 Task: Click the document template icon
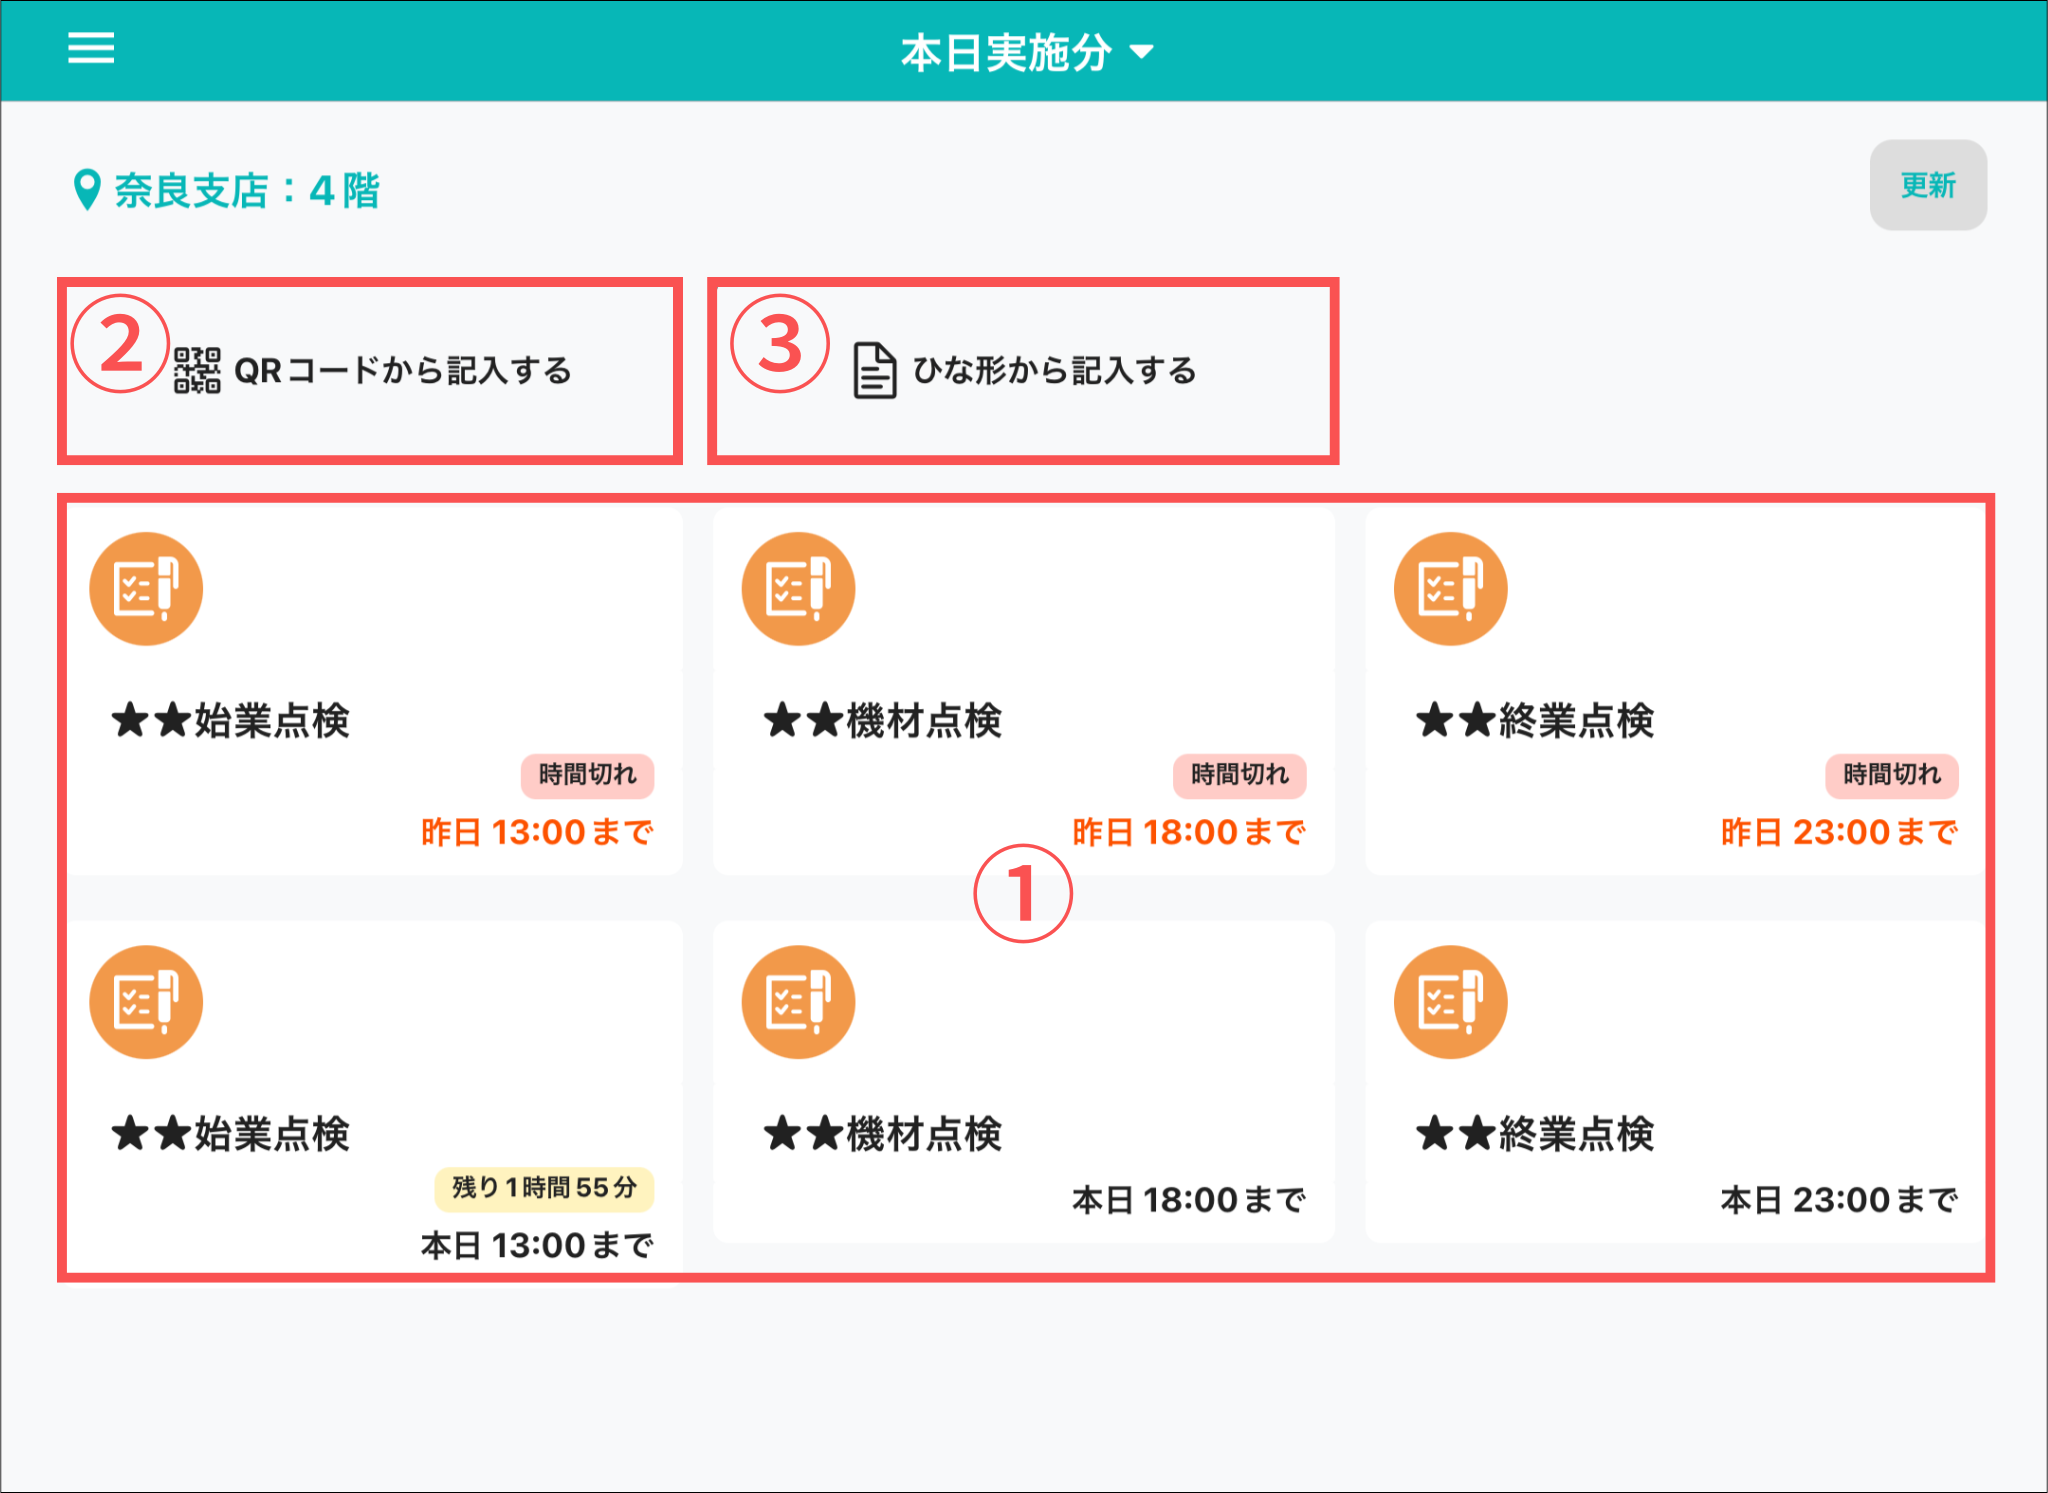(874, 371)
